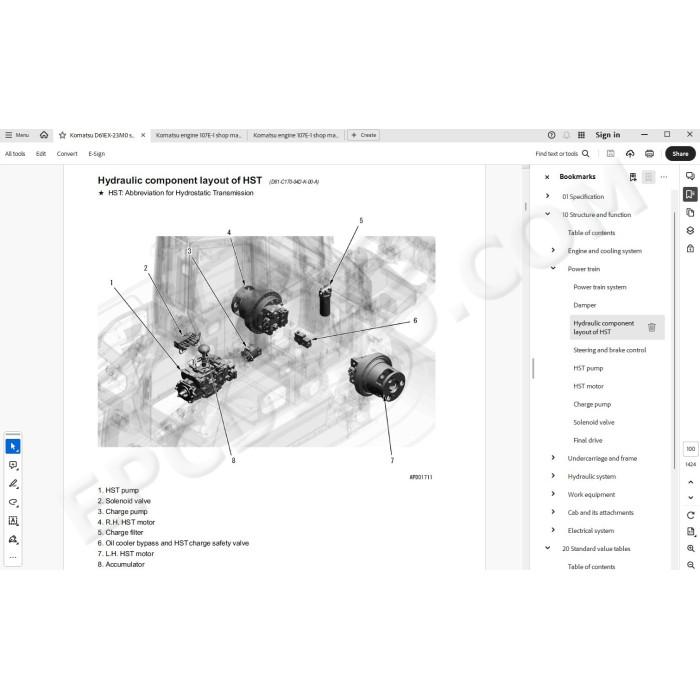Expand Engine and cooling system bookmark
The width and height of the screenshot is (700, 700).
click(x=553, y=250)
